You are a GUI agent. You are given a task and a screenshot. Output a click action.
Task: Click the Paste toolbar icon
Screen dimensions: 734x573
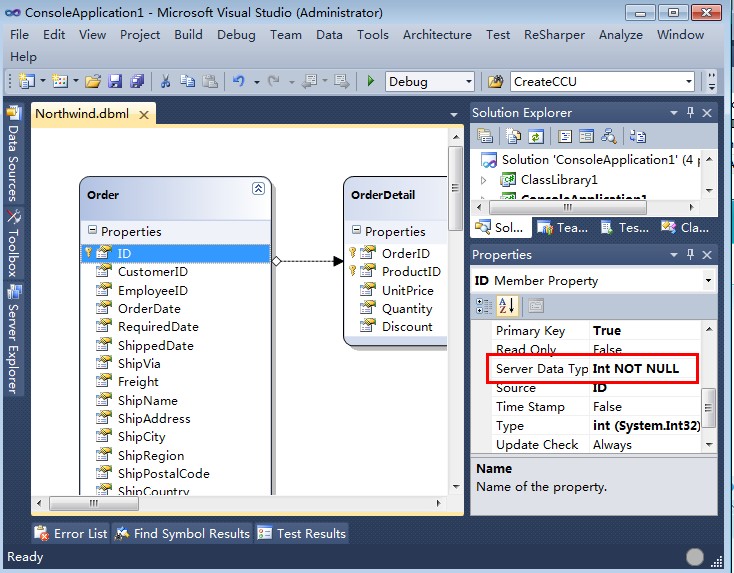tap(210, 81)
